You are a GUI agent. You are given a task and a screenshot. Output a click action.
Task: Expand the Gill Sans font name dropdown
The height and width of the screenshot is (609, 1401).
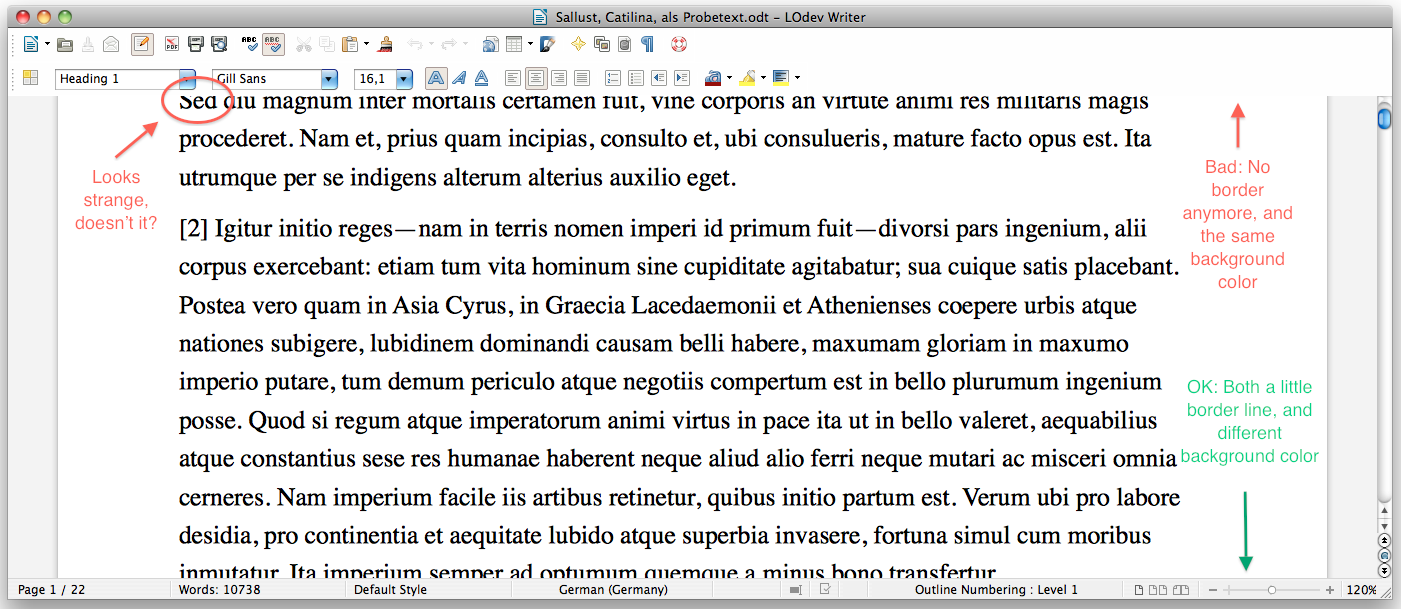coord(329,79)
